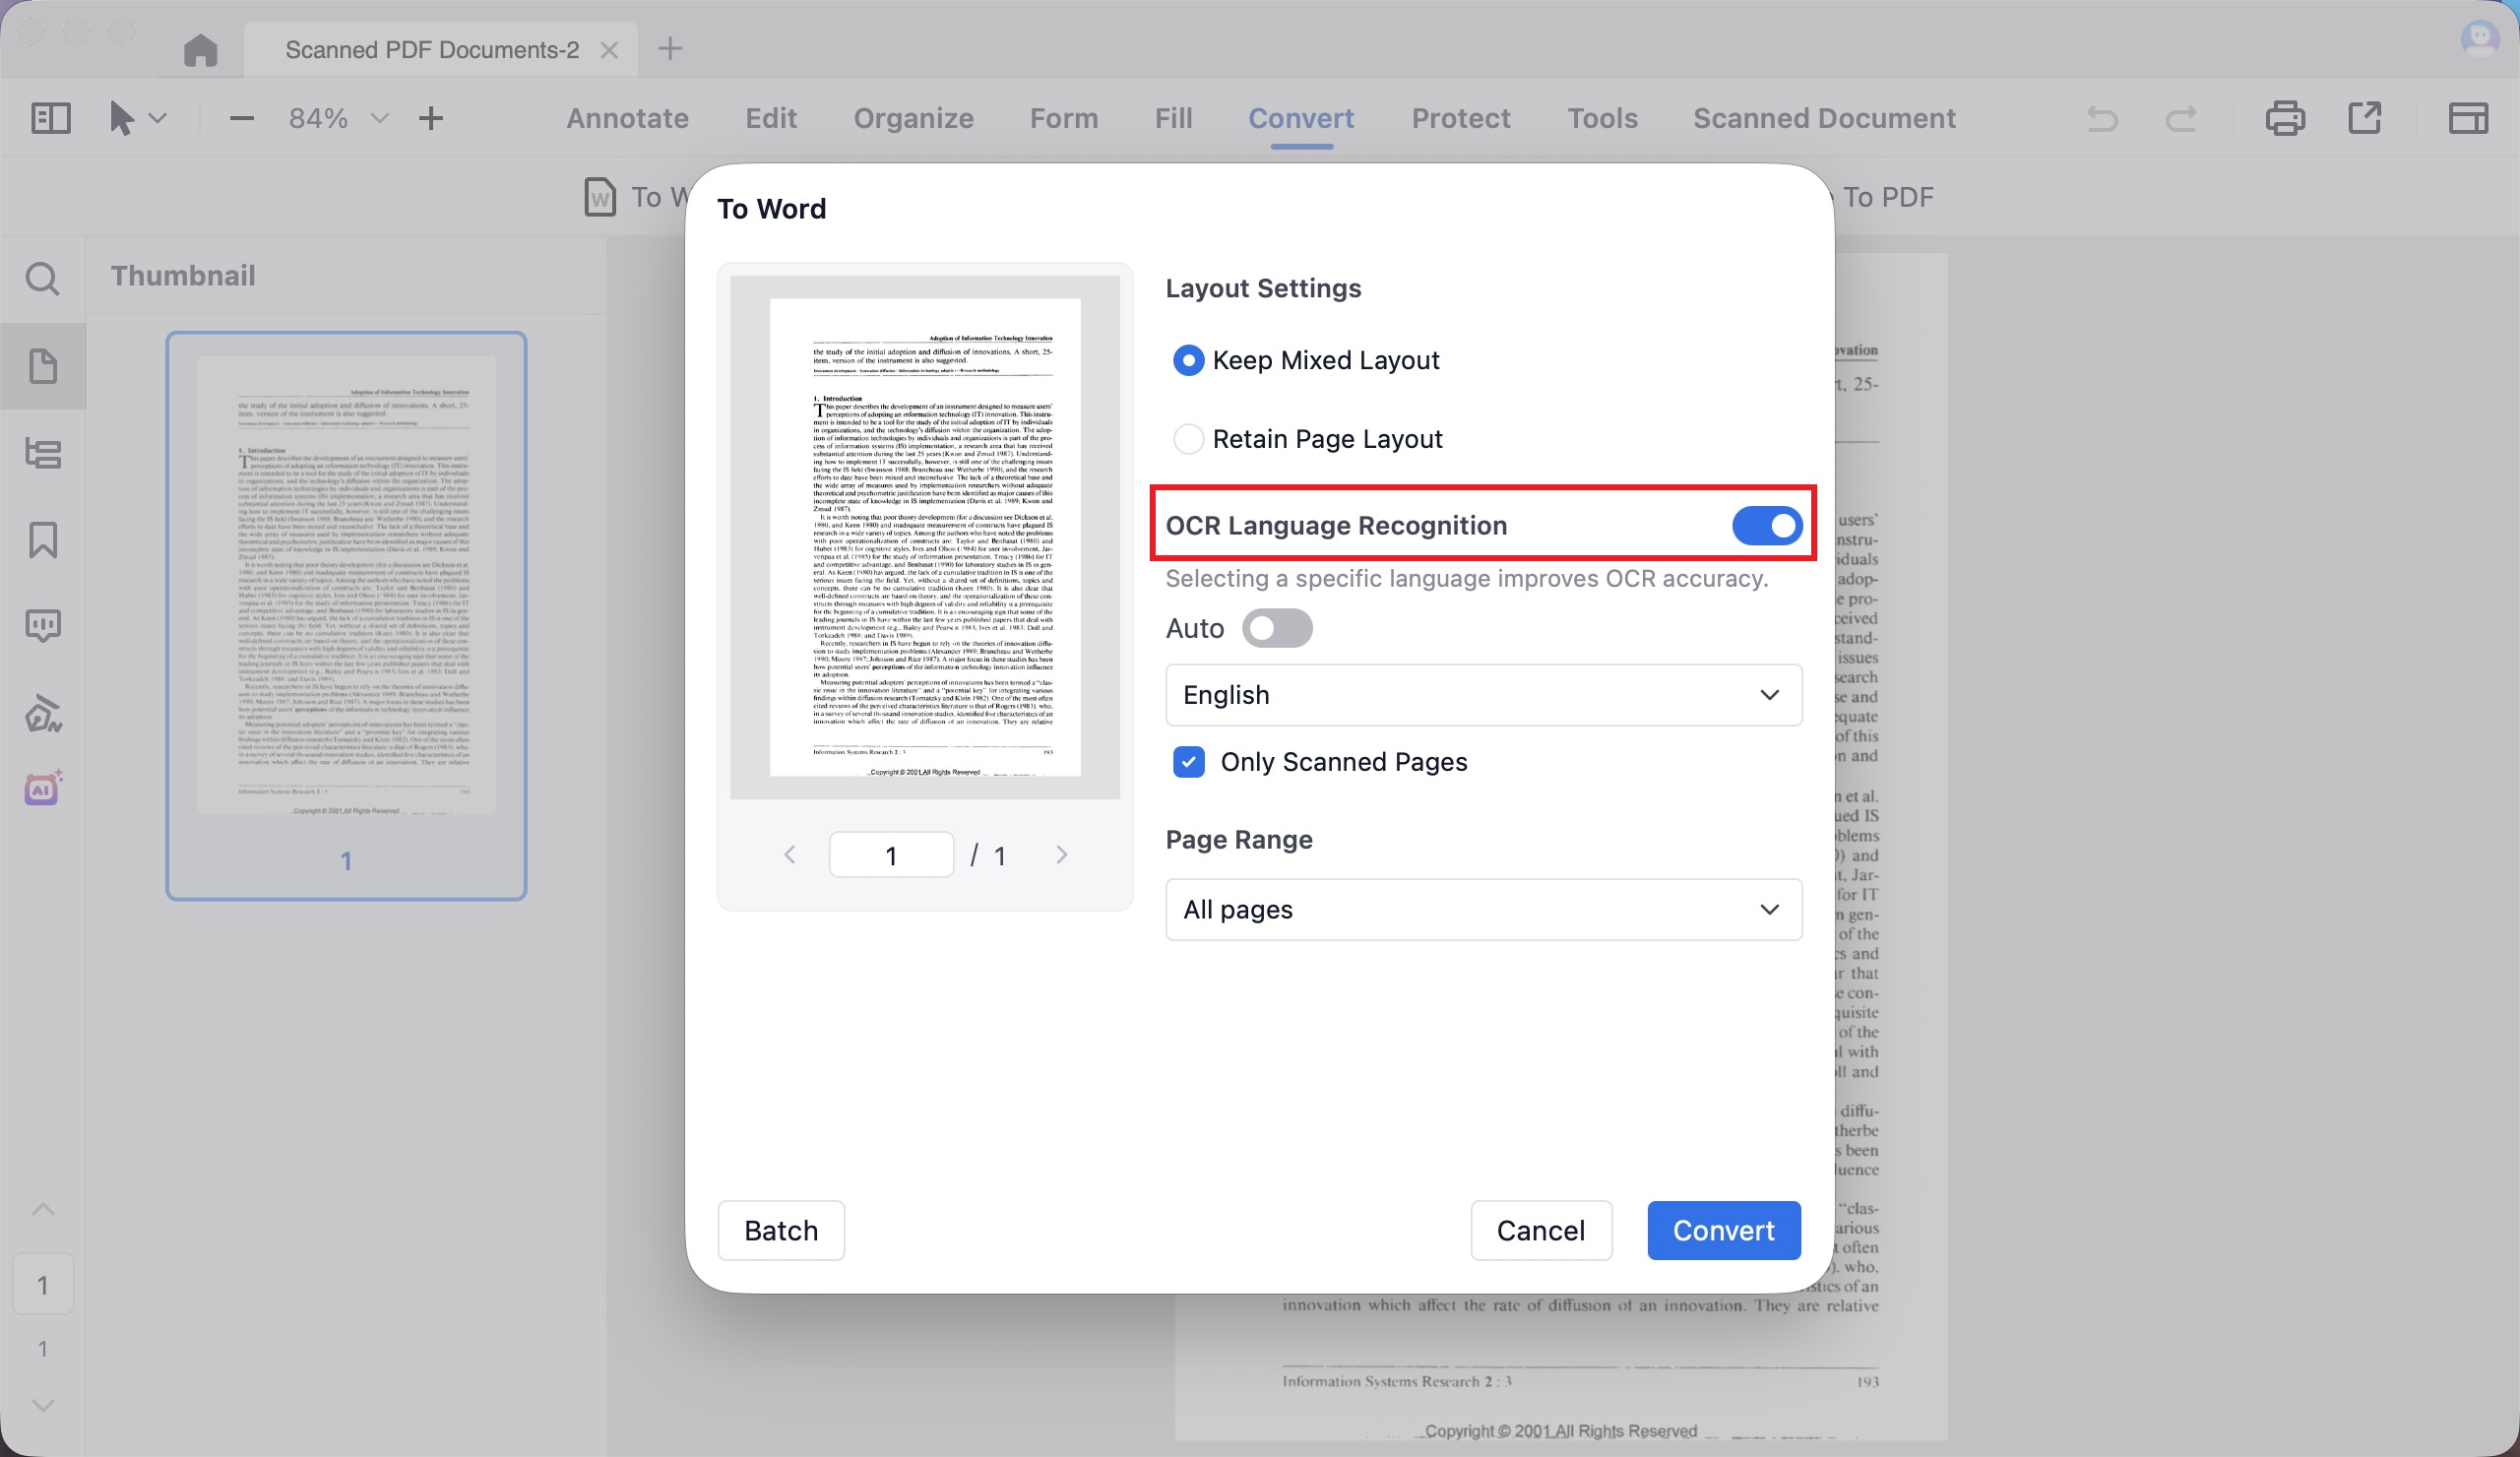2520x1457 pixels.
Task: Click the undo arrow icon
Action: click(x=2102, y=119)
